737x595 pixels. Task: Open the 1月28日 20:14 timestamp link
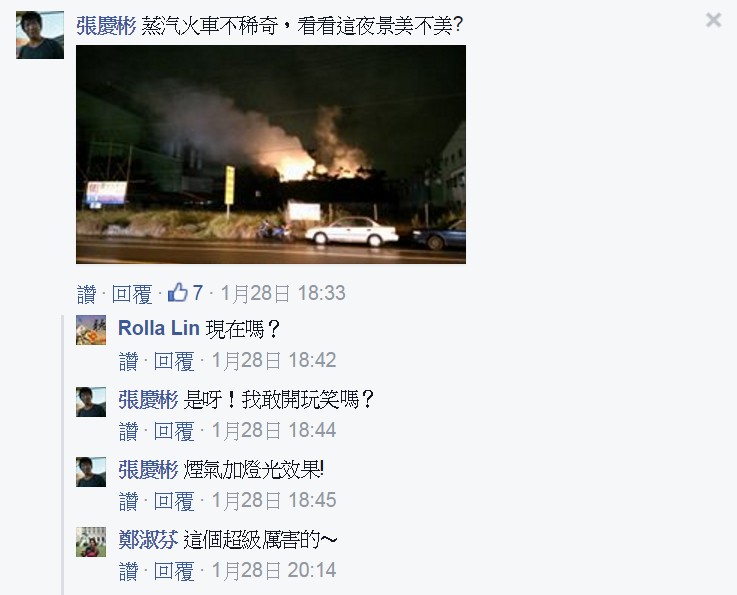pyautogui.click(x=274, y=571)
